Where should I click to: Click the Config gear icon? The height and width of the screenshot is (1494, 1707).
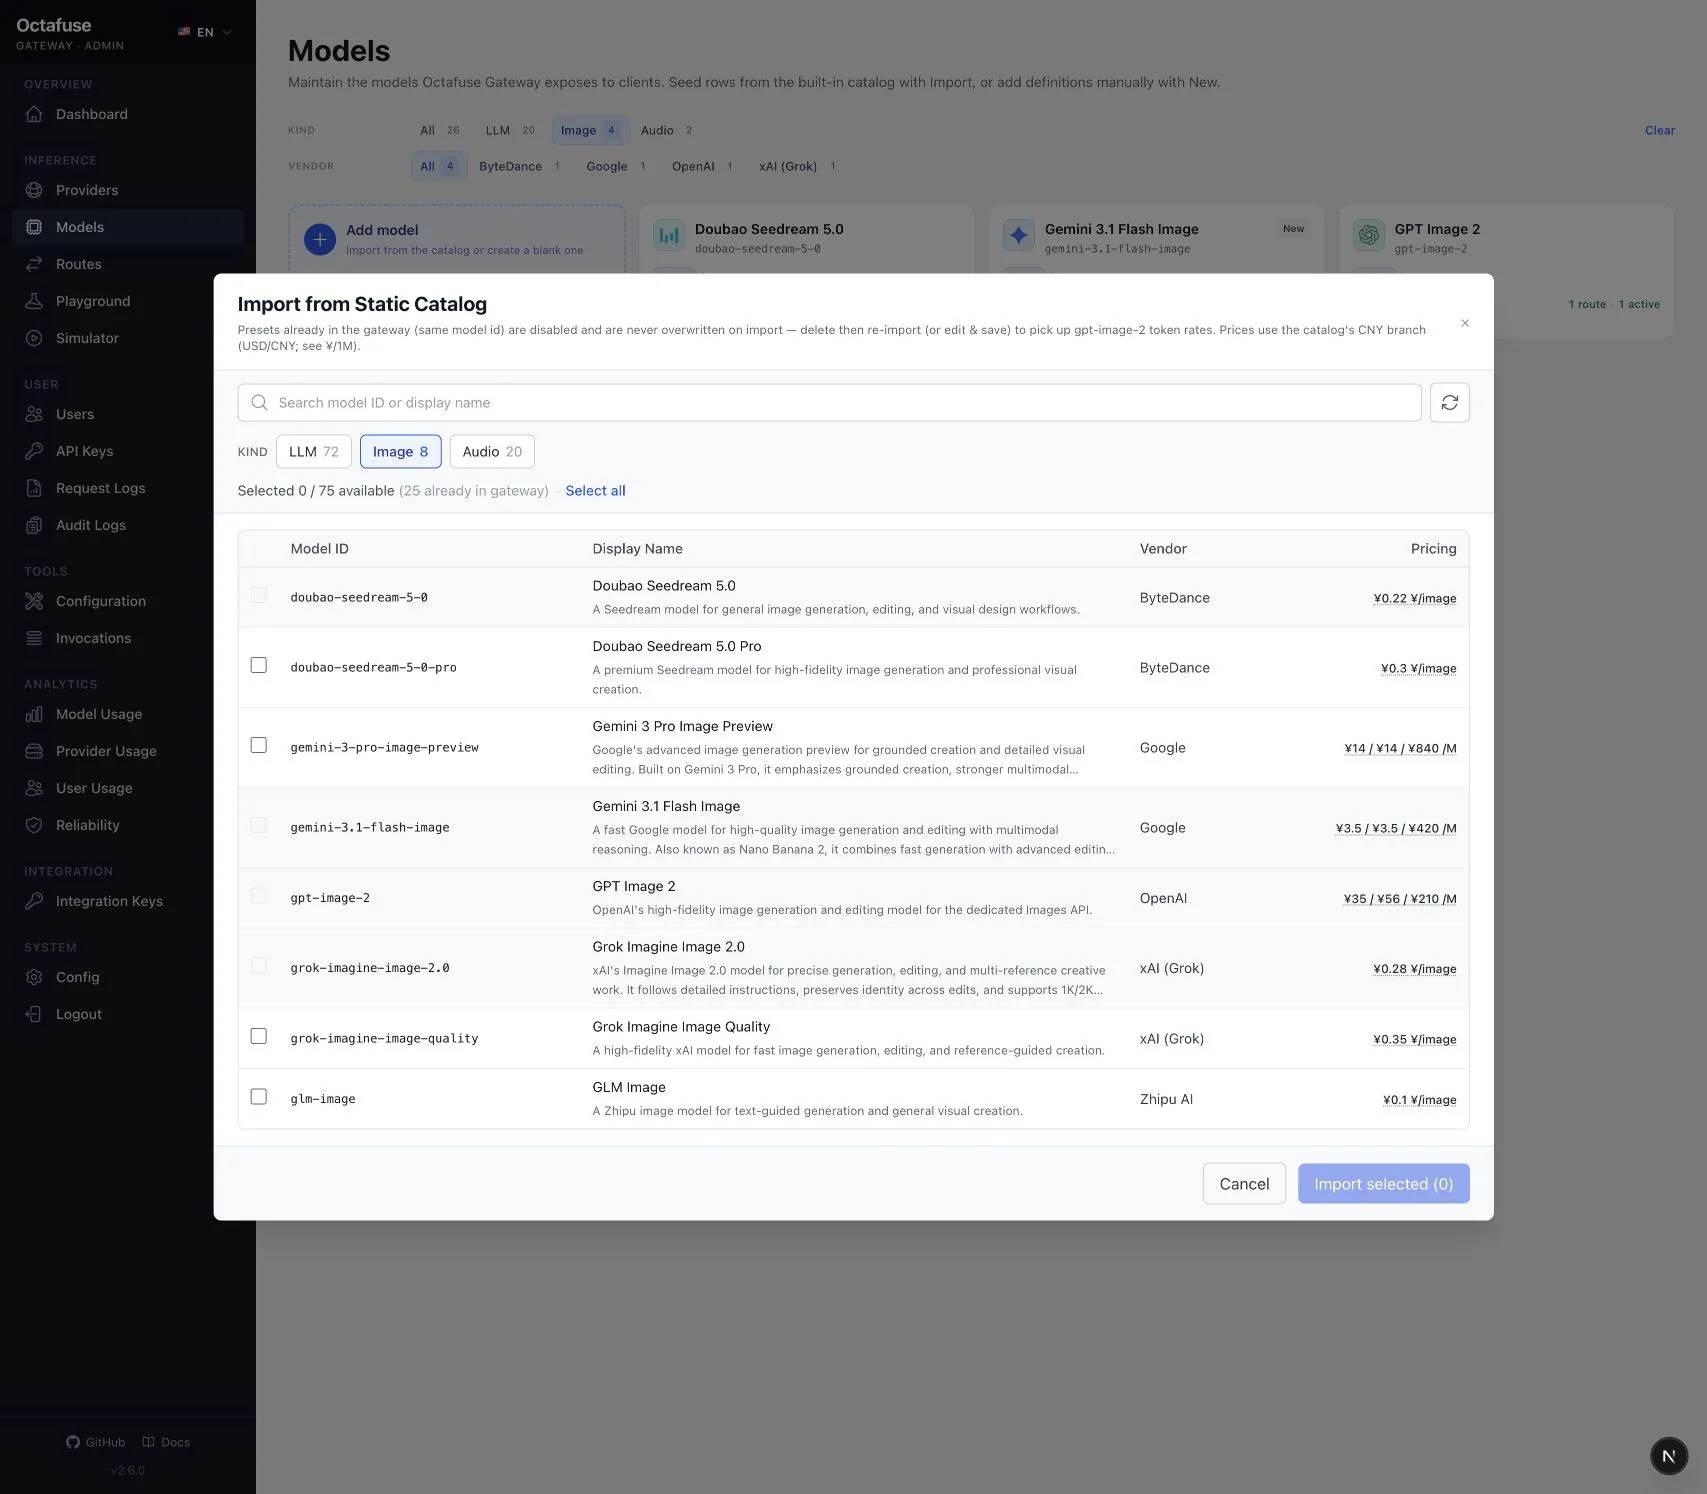coord(34,977)
